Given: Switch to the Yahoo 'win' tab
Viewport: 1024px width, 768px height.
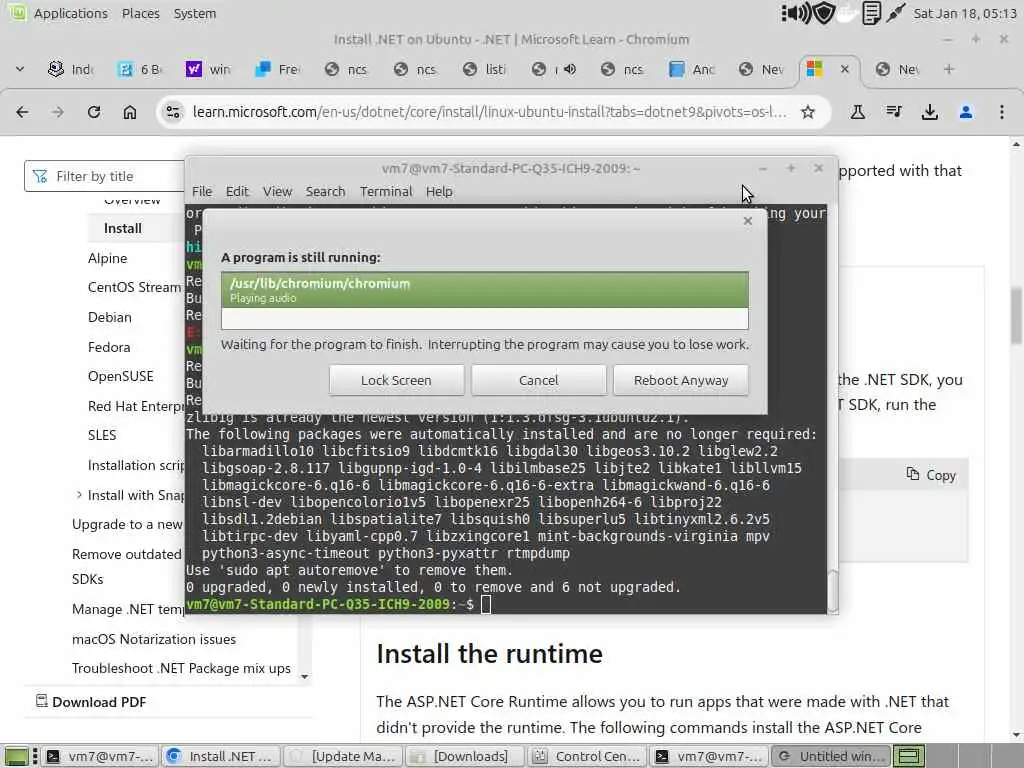Looking at the screenshot, I should [x=208, y=69].
